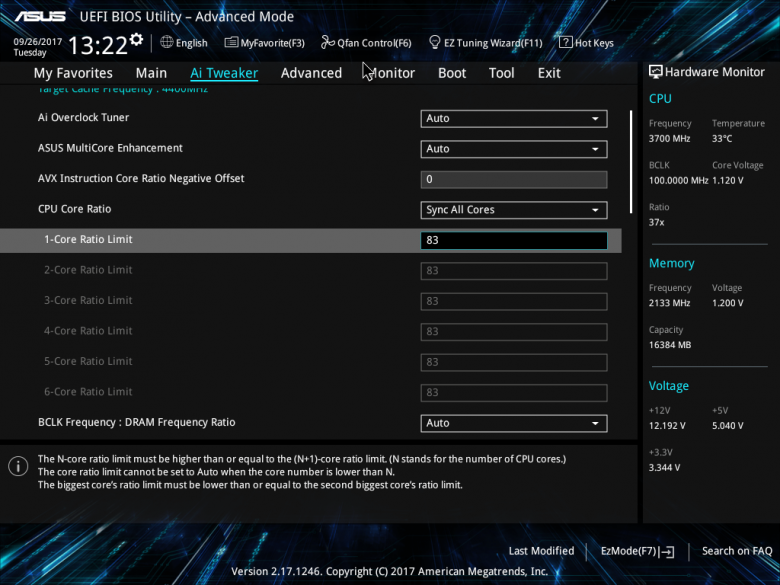The height and width of the screenshot is (585, 780).
Task: Select the Ai Tweaker tab
Action: point(224,73)
